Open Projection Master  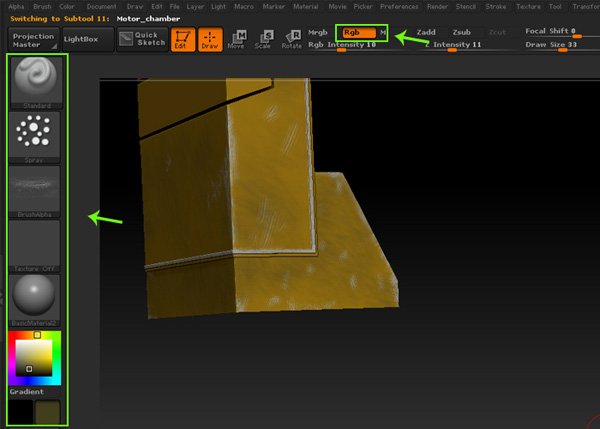34,40
